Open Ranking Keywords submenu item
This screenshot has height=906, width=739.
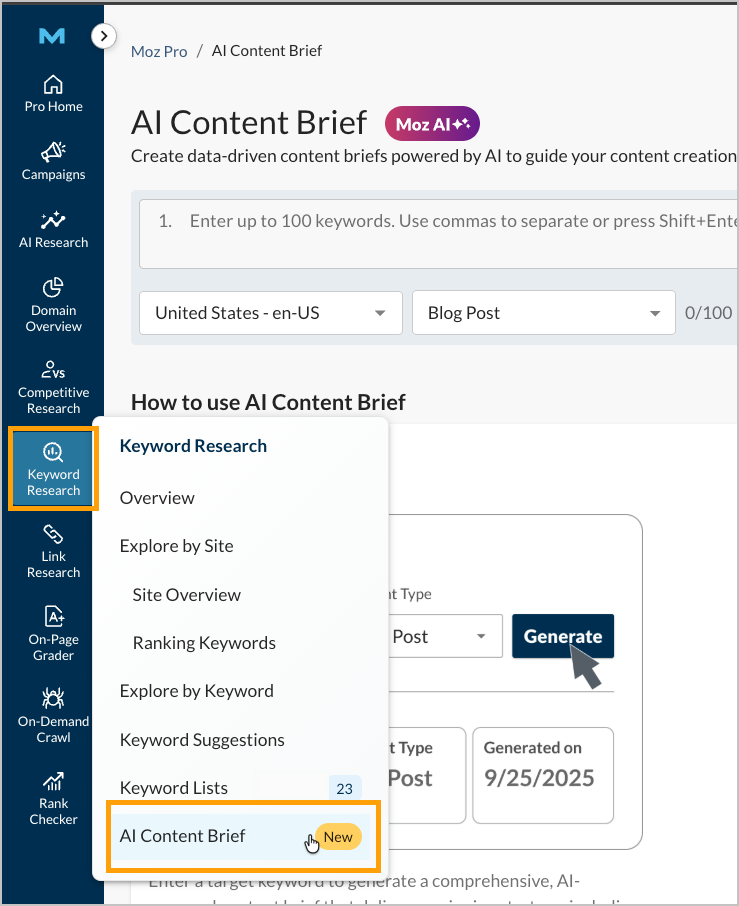tap(205, 643)
